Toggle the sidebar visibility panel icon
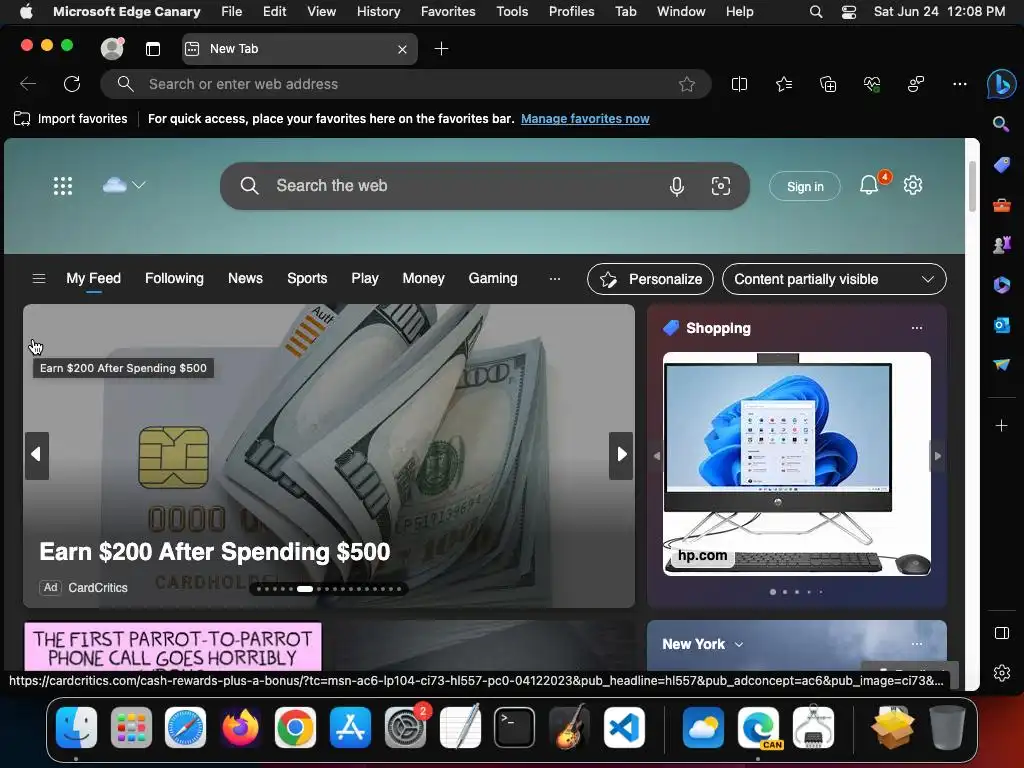Viewport: 1024px width, 768px height. (x=1001, y=633)
